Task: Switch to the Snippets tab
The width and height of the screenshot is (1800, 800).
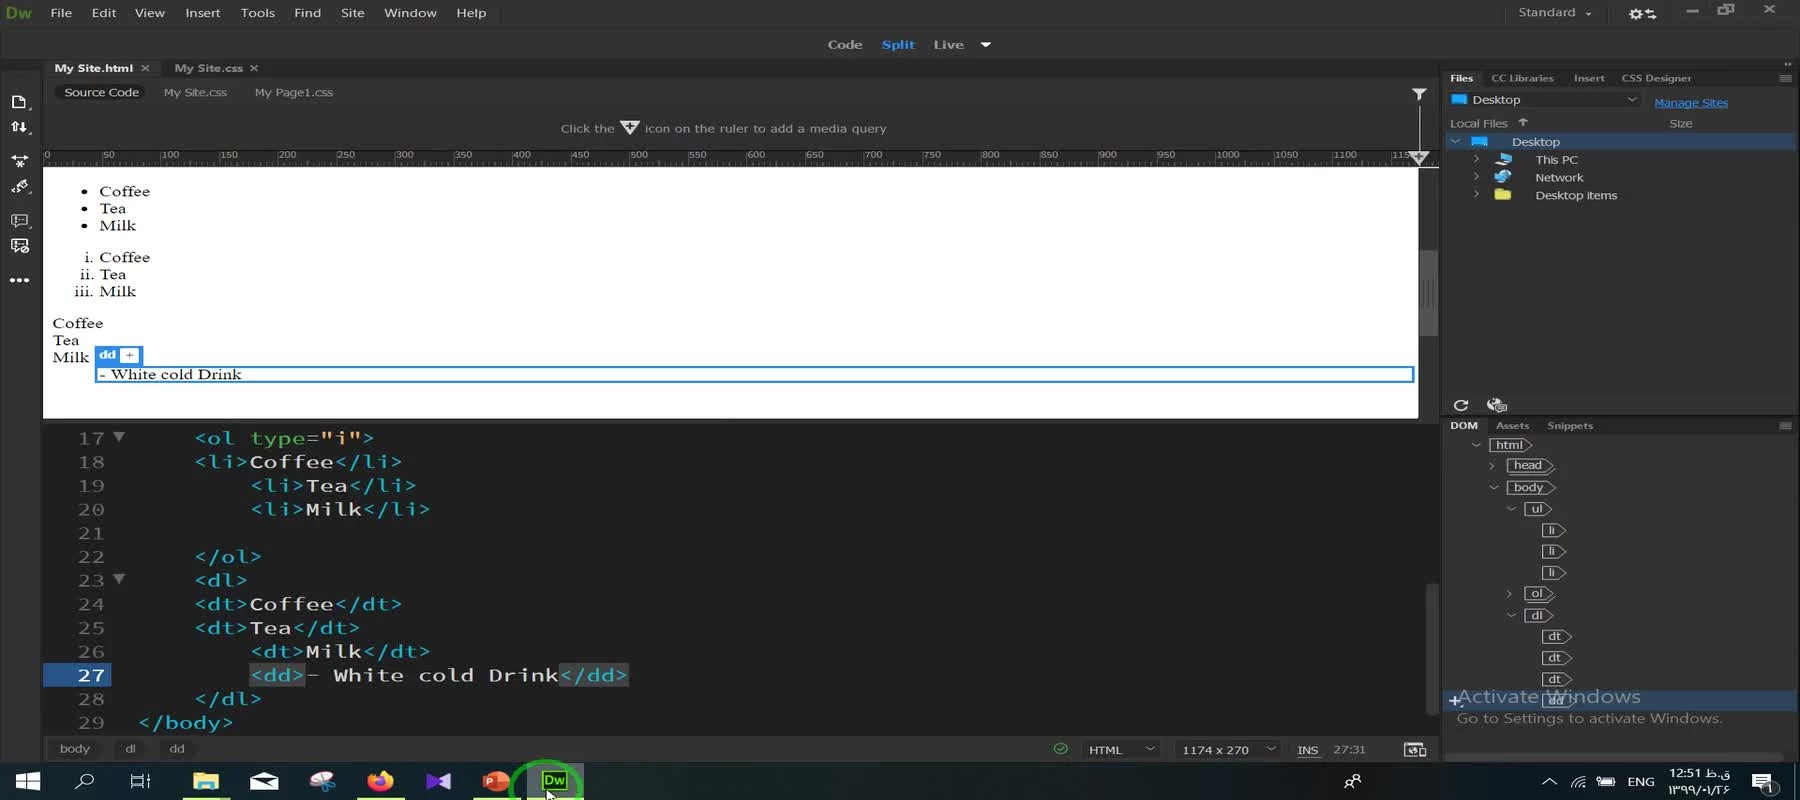Action: [x=1570, y=426]
